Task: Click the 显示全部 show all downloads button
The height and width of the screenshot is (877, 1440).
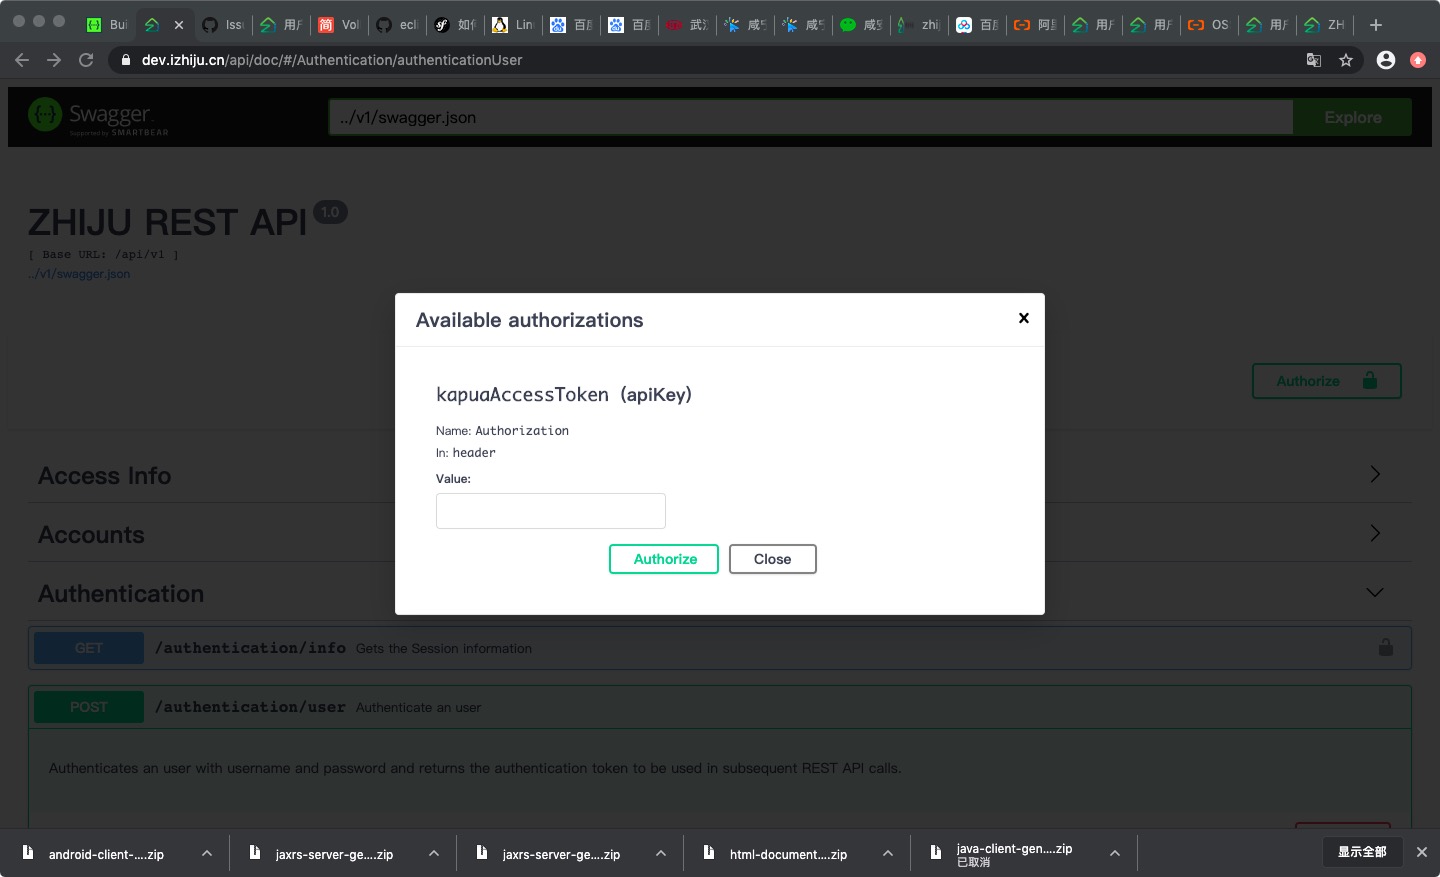Action: (x=1362, y=852)
